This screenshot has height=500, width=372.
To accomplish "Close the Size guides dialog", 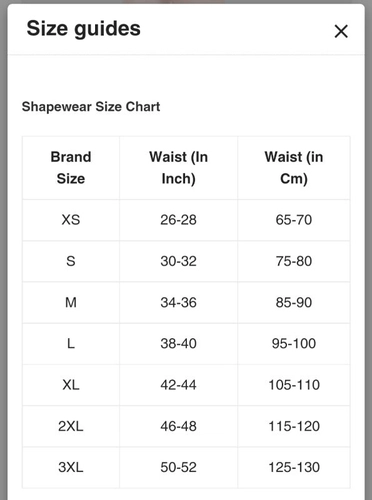I will click(341, 32).
